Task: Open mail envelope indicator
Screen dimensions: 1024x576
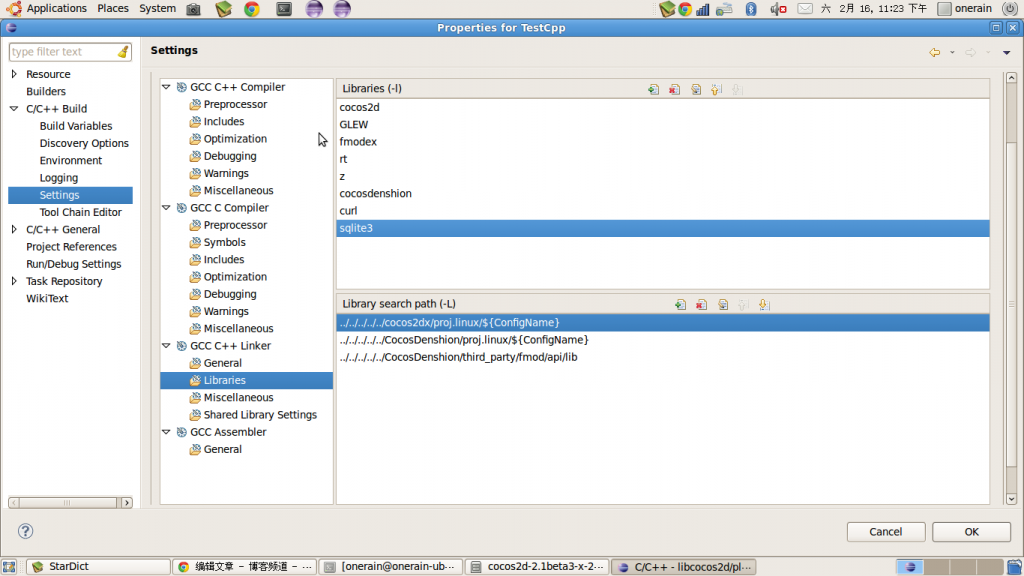Action: pos(805,8)
